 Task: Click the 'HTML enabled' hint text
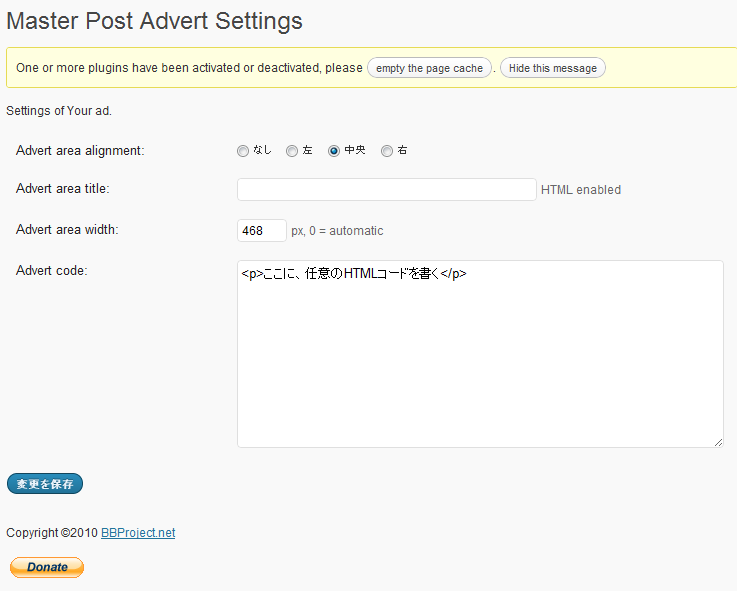pyautogui.click(x=581, y=190)
